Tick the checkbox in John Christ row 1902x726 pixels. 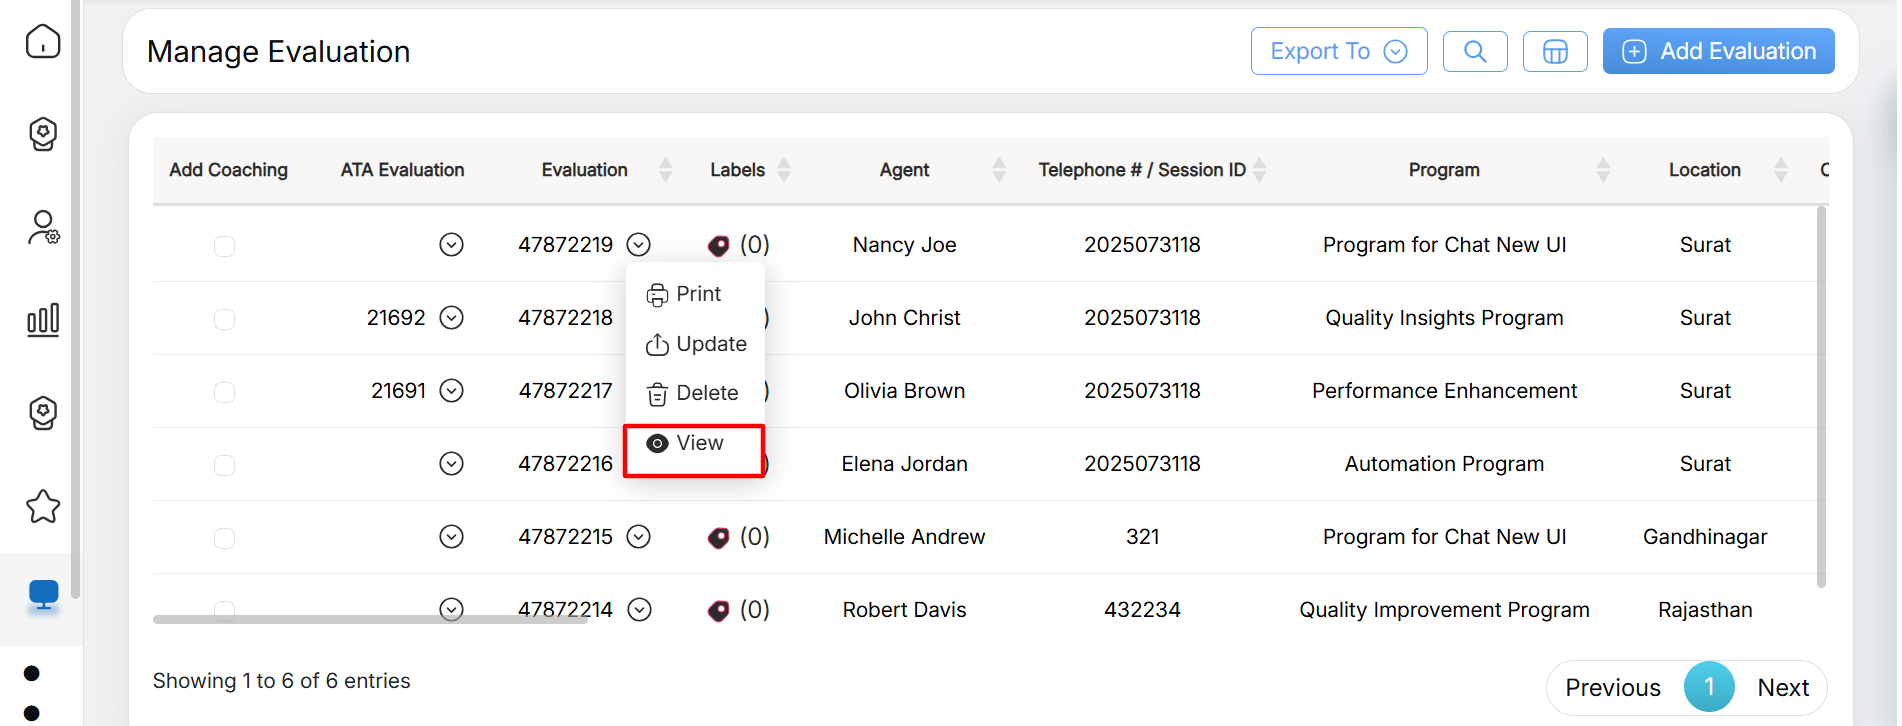click(224, 319)
